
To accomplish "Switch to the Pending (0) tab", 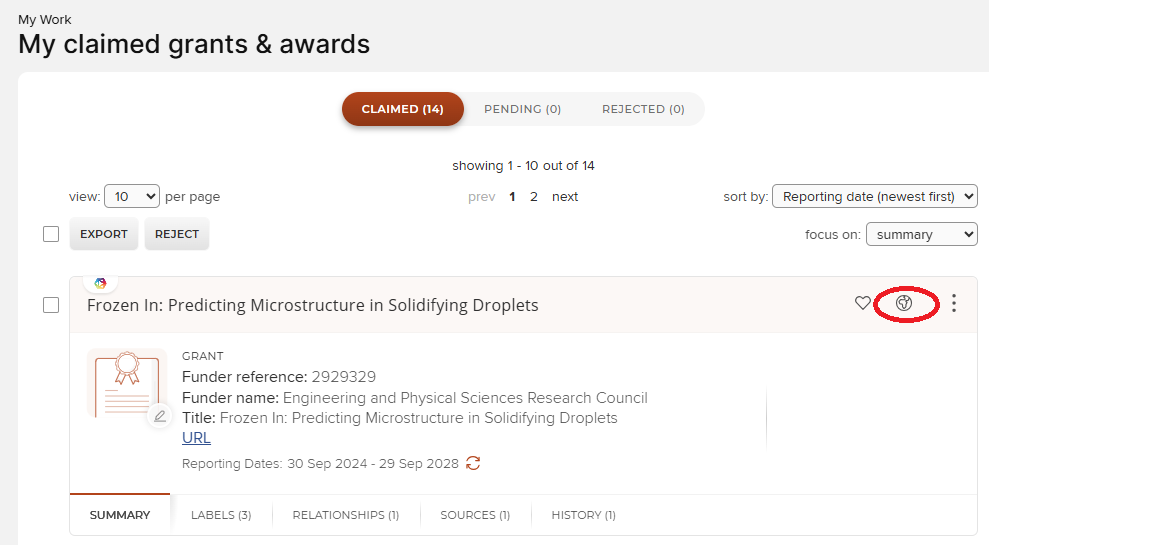I will 522,109.
